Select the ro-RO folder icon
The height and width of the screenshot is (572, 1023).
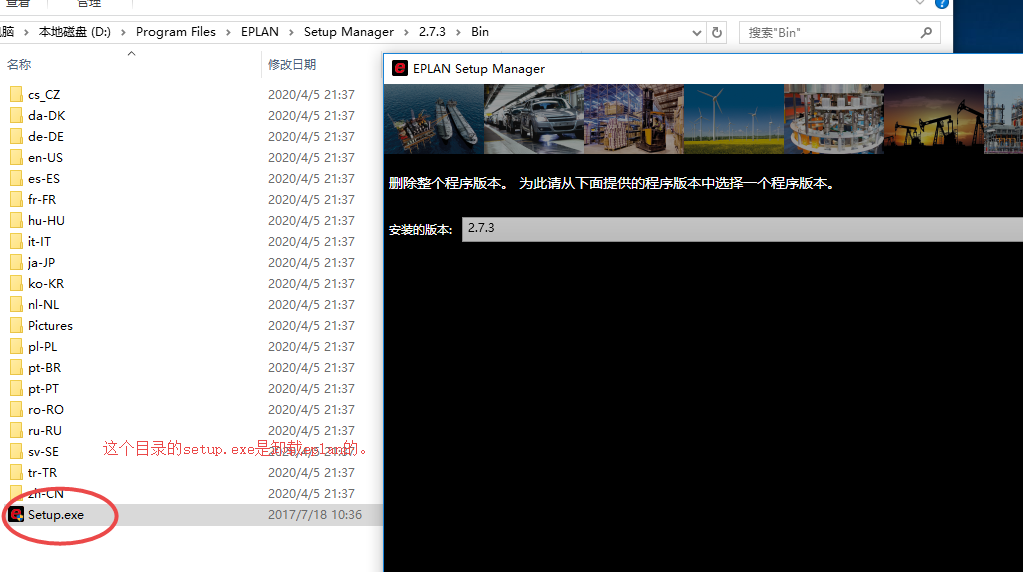pyautogui.click(x=16, y=410)
